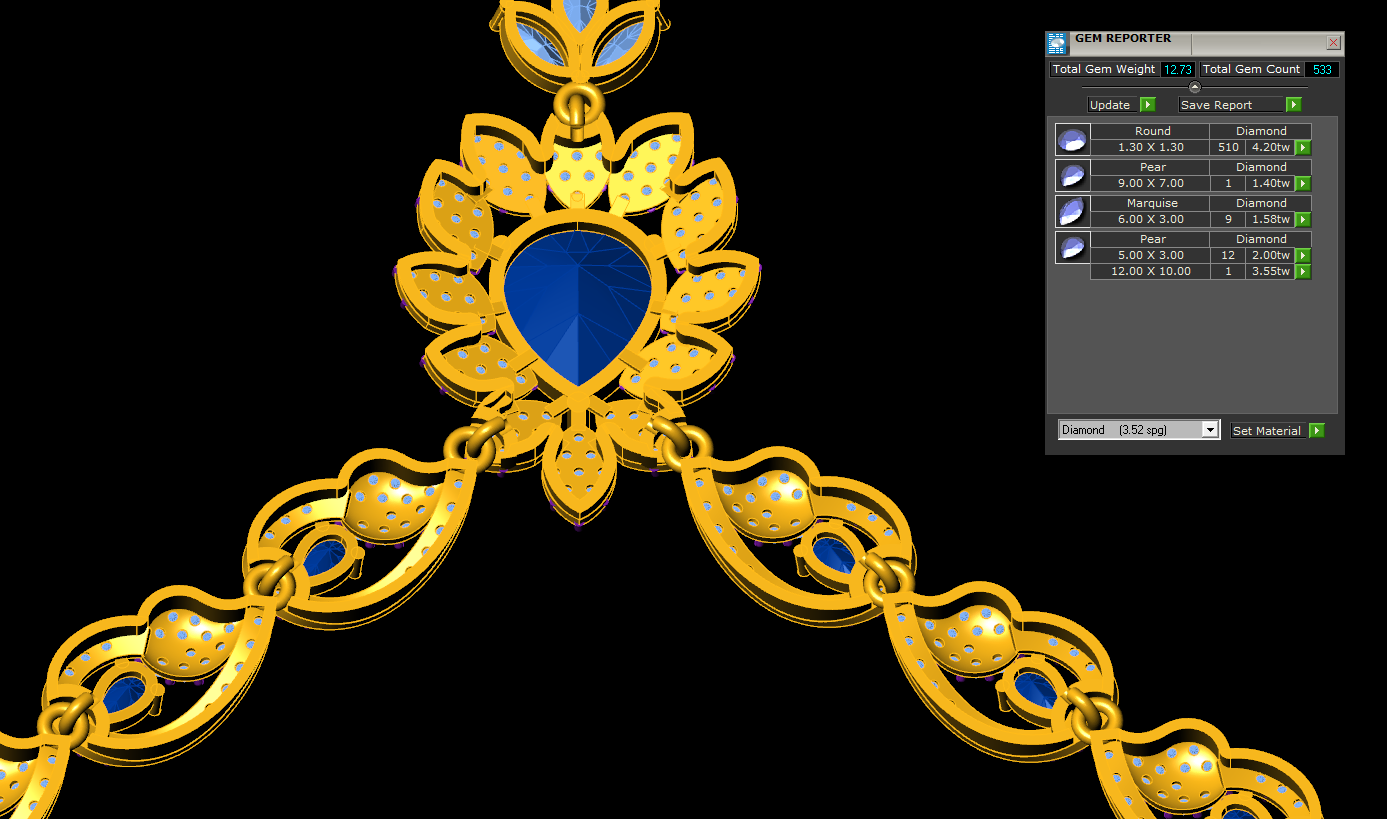Screen dimensions: 1387x819
Task: Click green arrow beside 3.55tw
Action: (1303, 272)
